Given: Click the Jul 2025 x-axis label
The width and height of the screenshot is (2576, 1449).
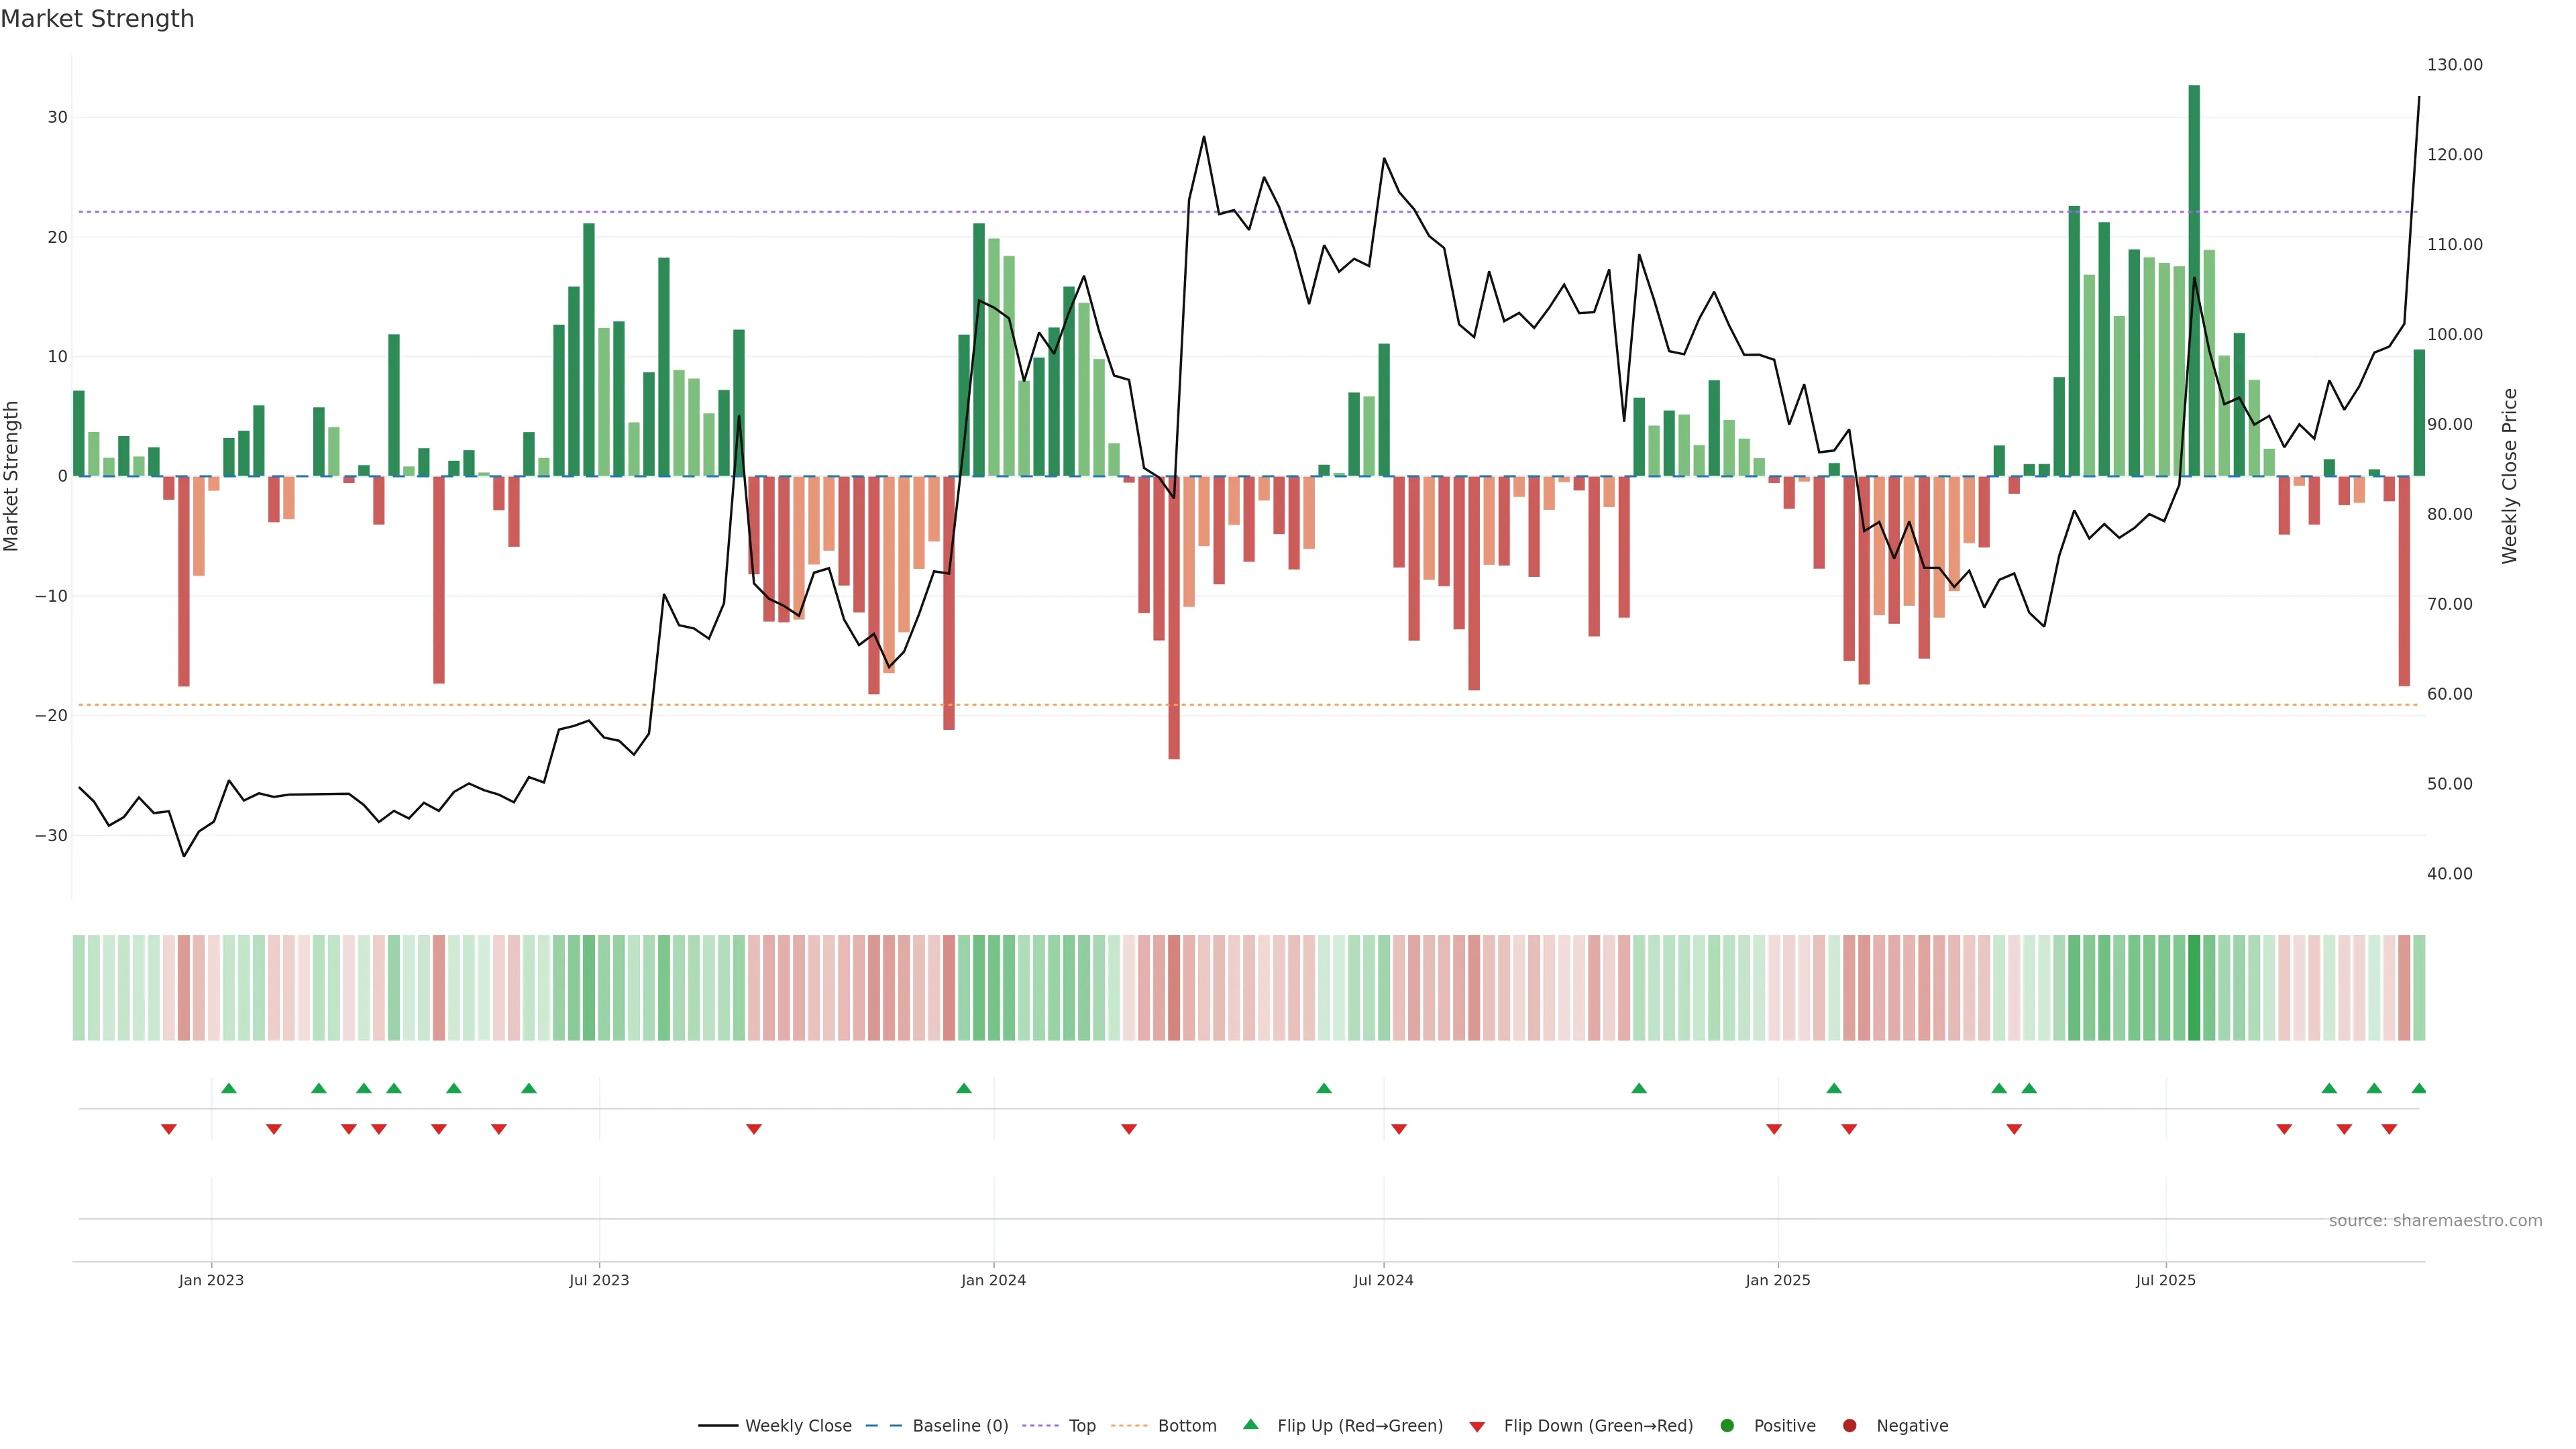Looking at the screenshot, I should (2165, 1280).
